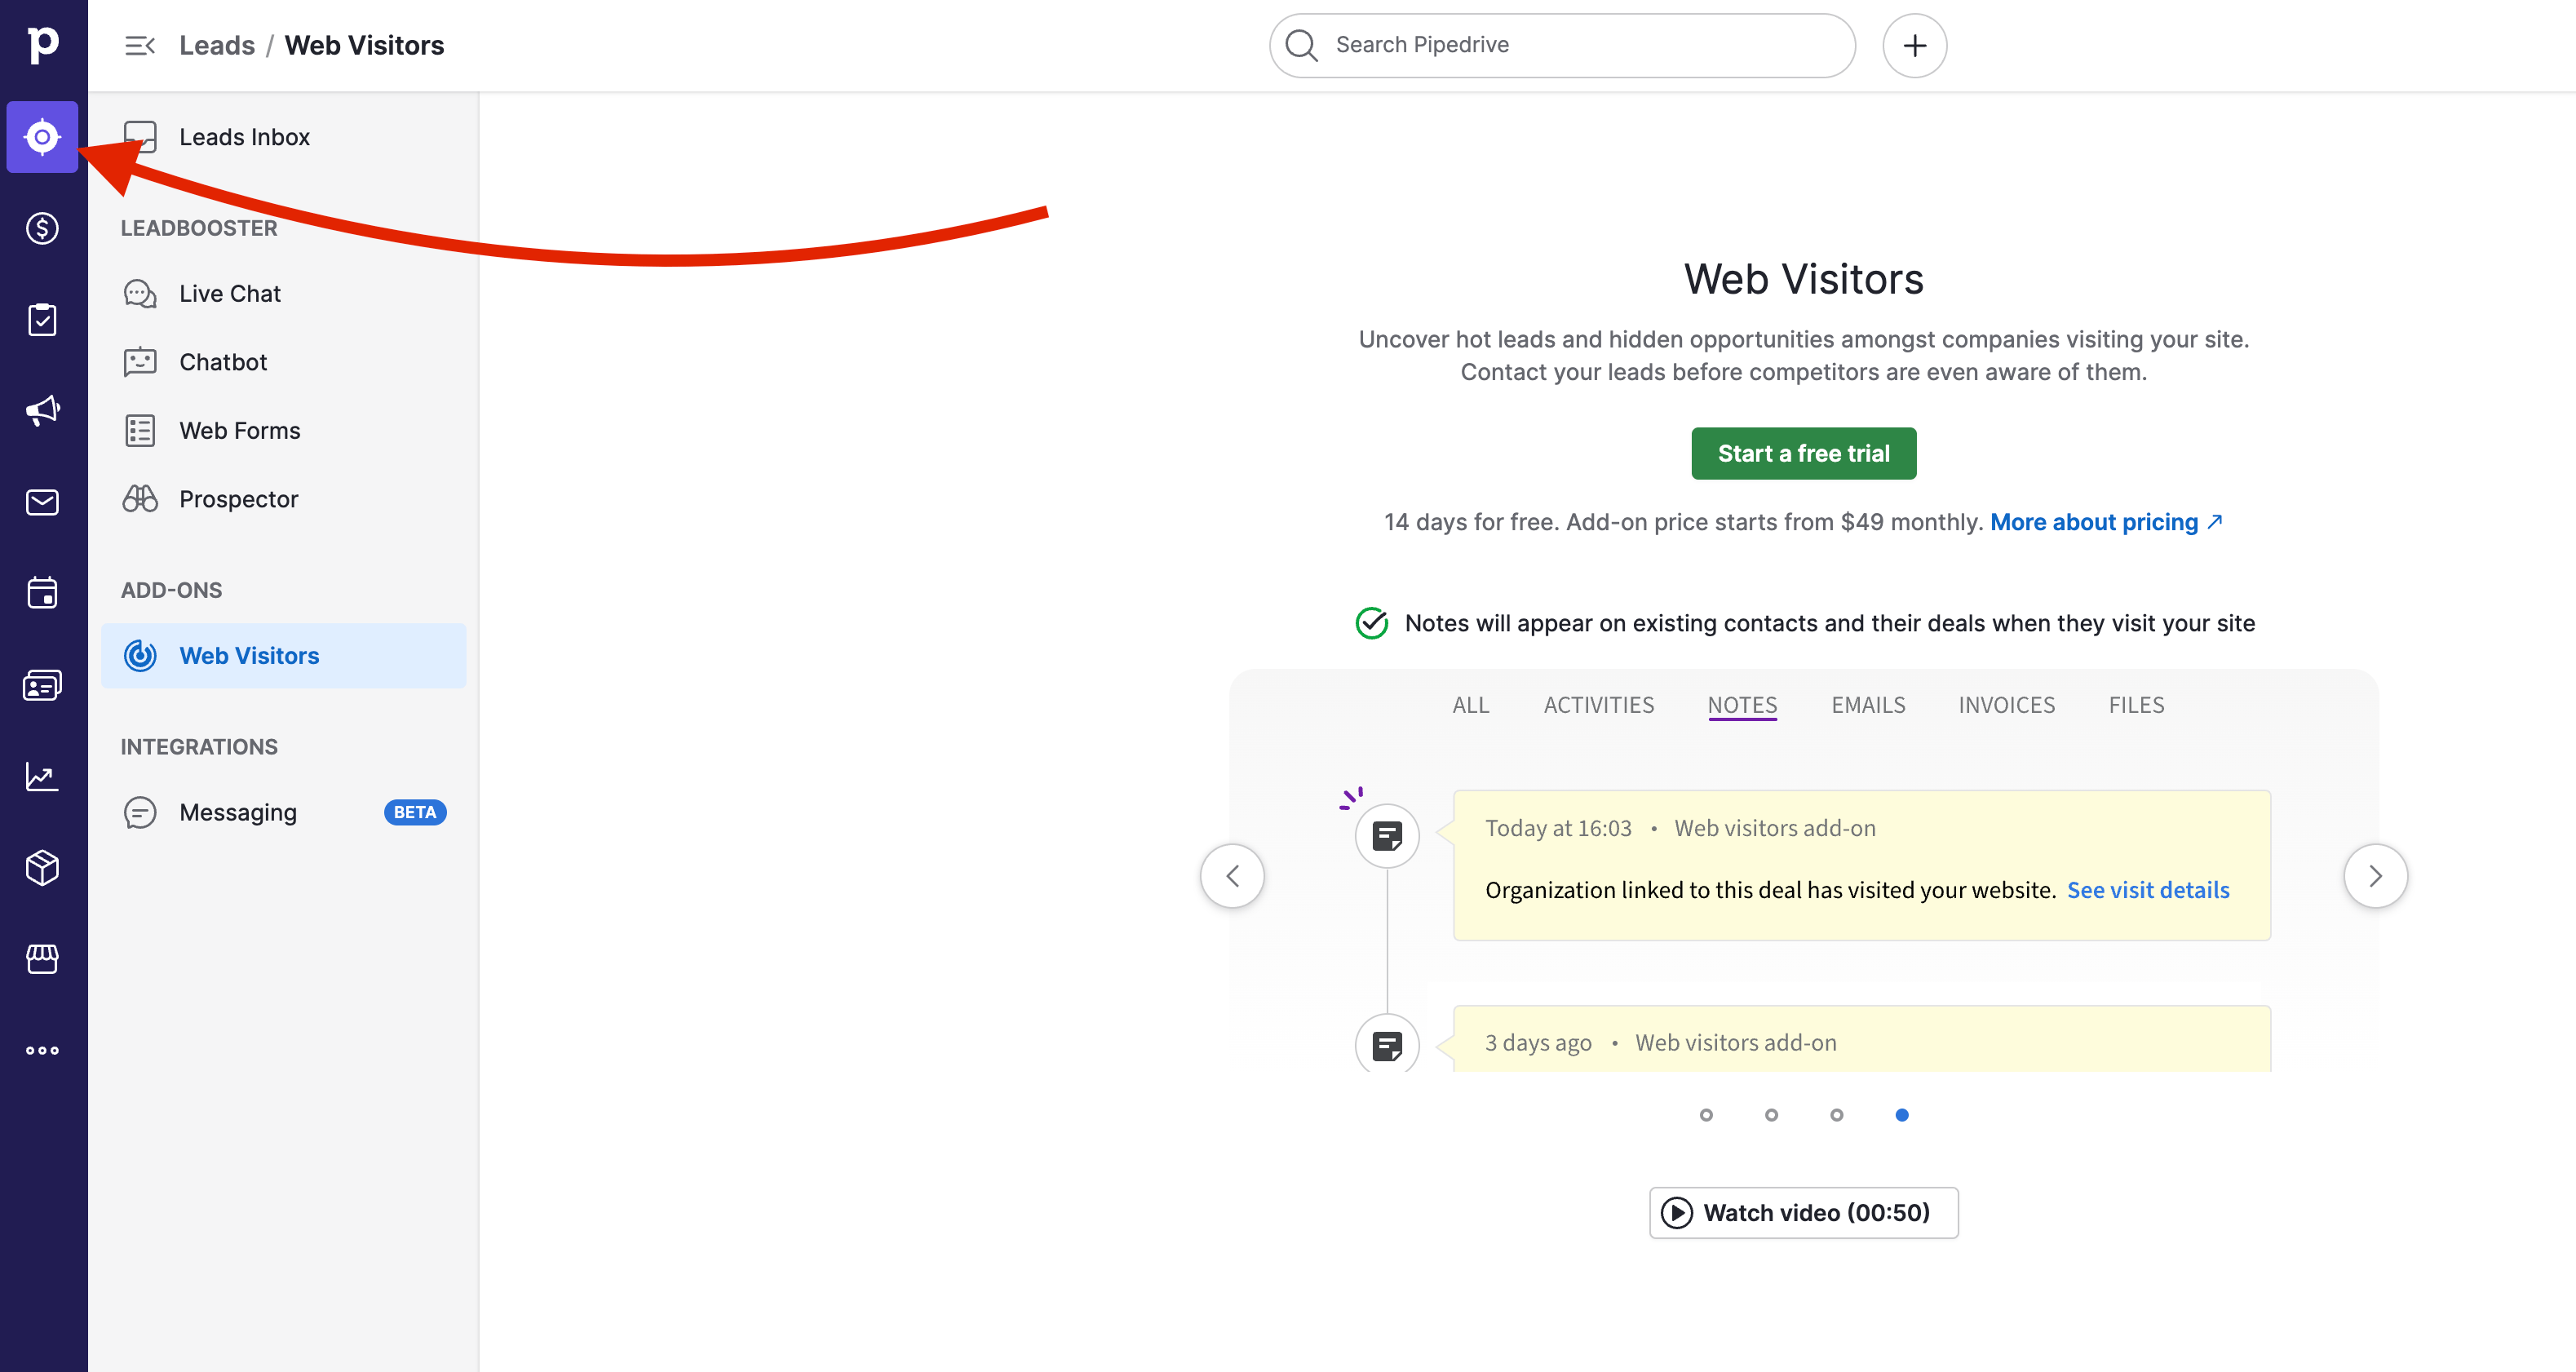Click the Leads breadcrumb link
Viewport: 2576px width, 1372px height.
[217, 45]
